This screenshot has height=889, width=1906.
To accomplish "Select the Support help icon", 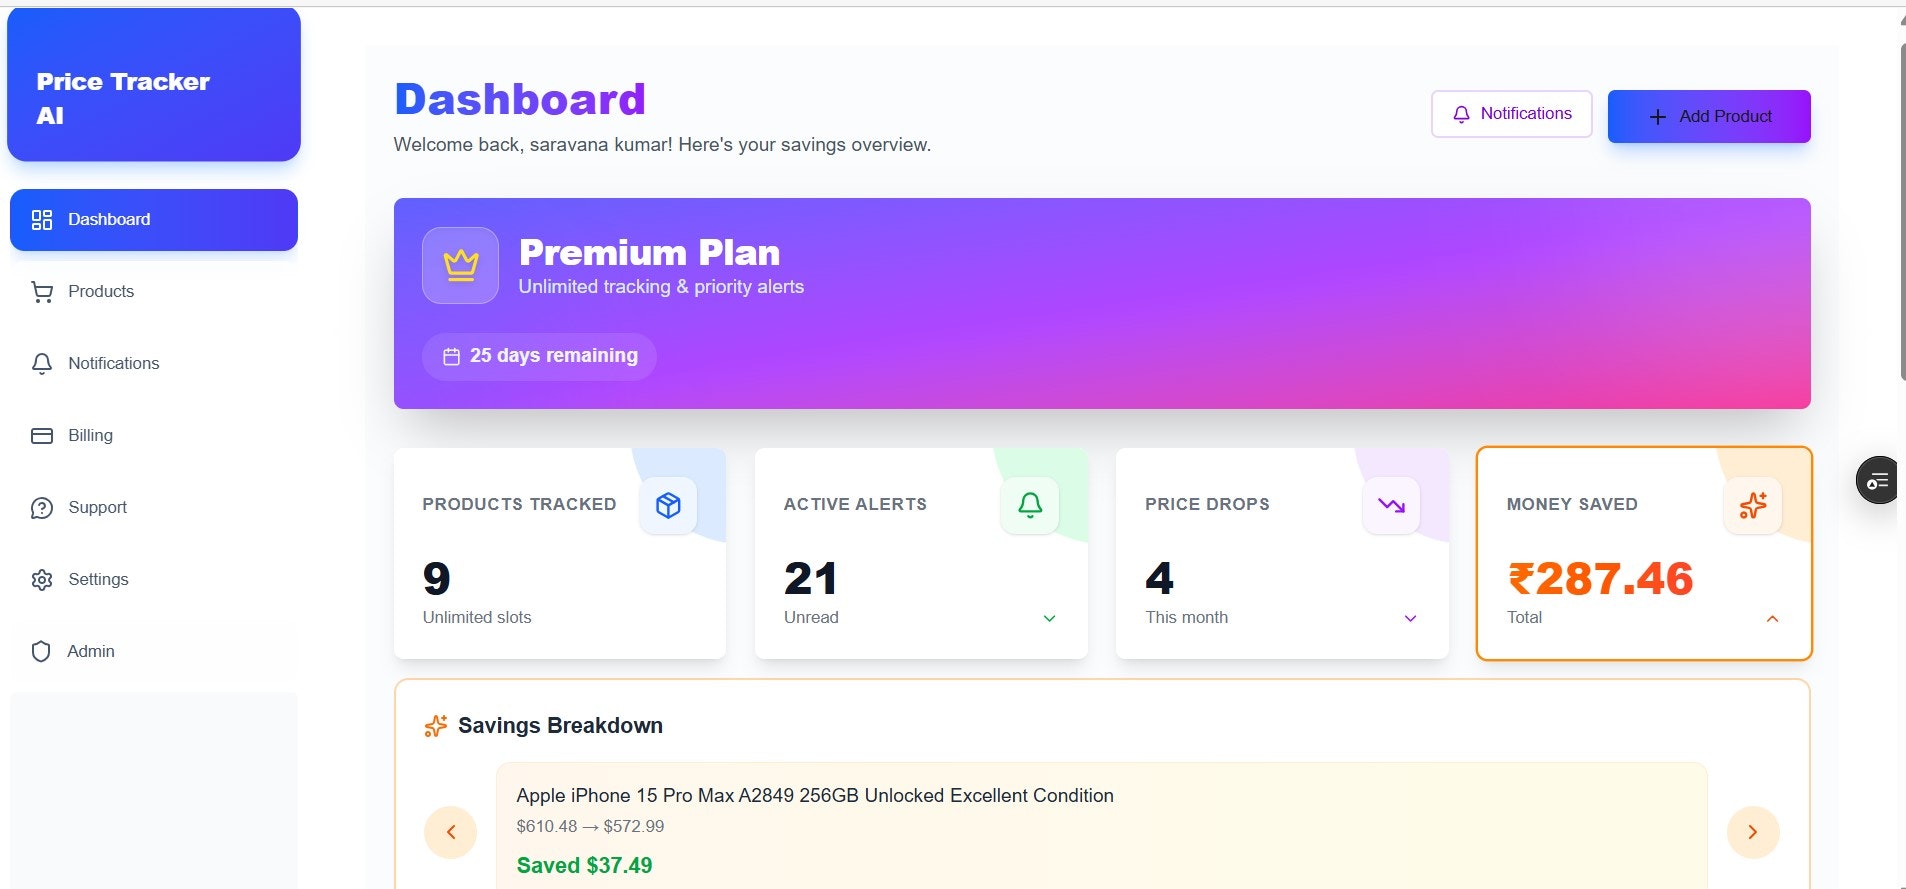I will coord(42,507).
